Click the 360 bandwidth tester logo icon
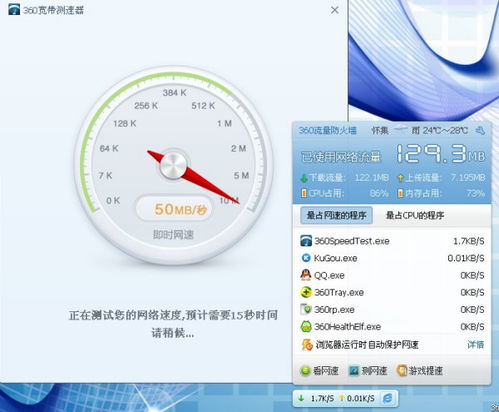 pyautogui.click(x=14, y=10)
